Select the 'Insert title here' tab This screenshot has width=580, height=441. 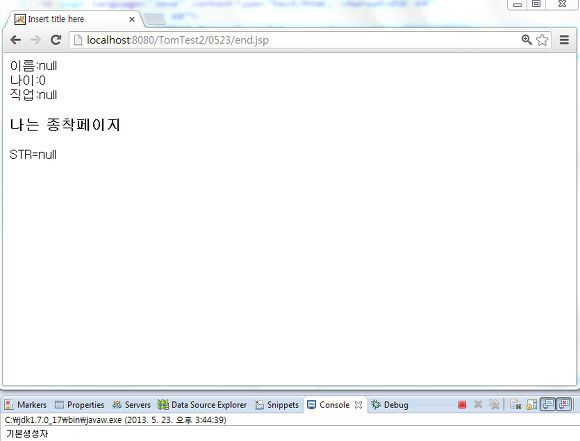[74, 19]
